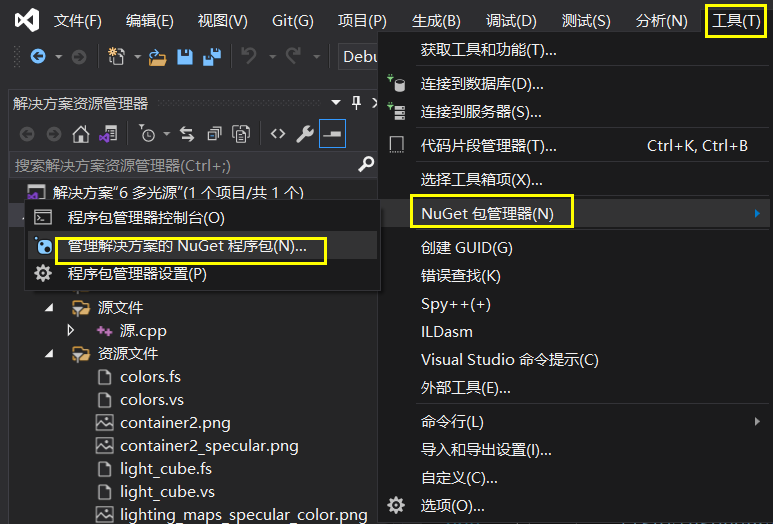The height and width of the screenshot is (524, 773).
Task: Pin the Solution Explorer panel
Action: click(x=356, y=103)
